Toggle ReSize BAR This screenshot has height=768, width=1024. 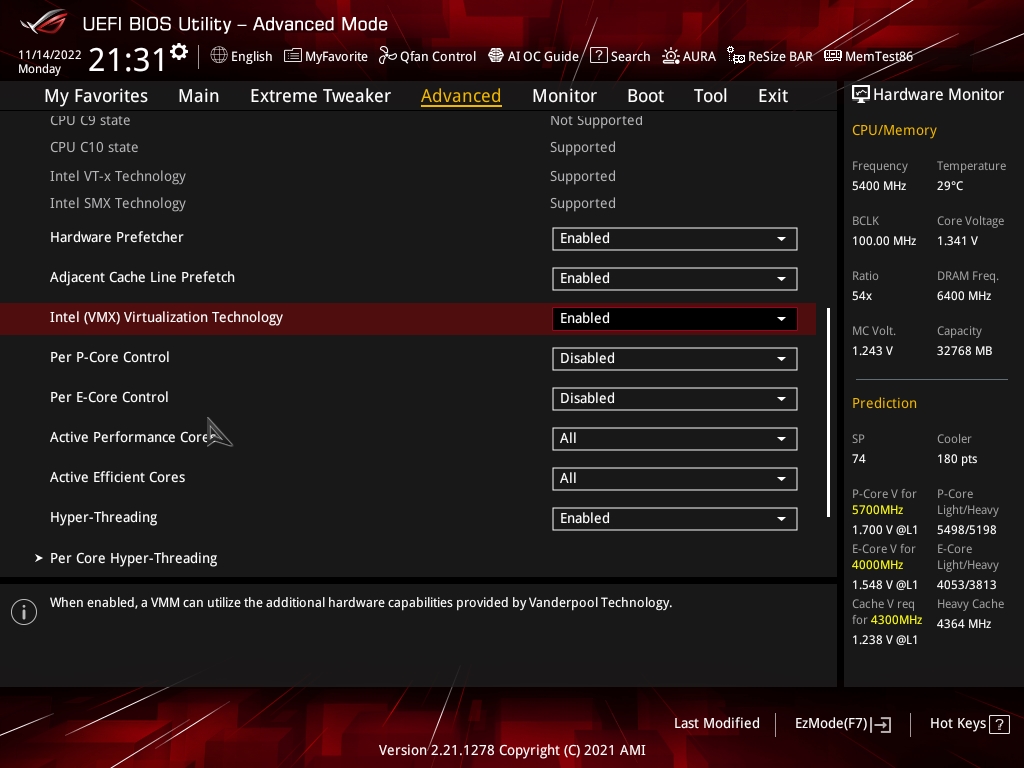click(770, 56)
